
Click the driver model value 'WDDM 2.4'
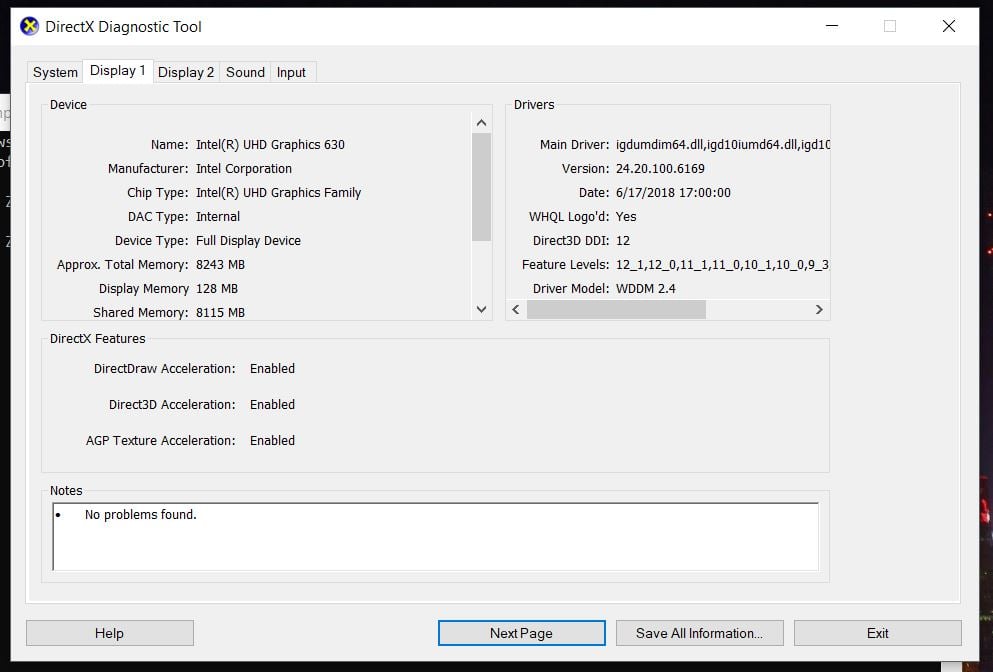(646, 289)
